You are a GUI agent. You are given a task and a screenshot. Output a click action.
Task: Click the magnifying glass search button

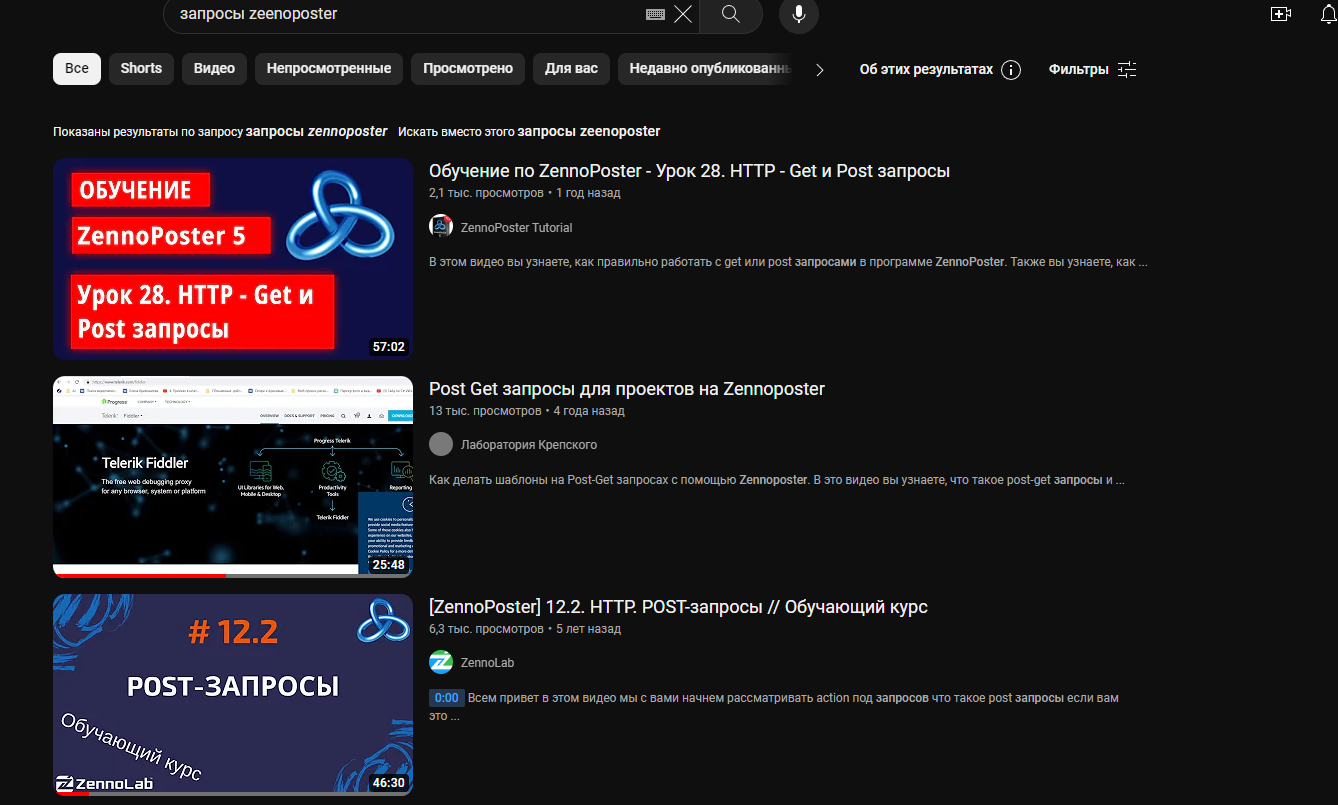[731, 14]
